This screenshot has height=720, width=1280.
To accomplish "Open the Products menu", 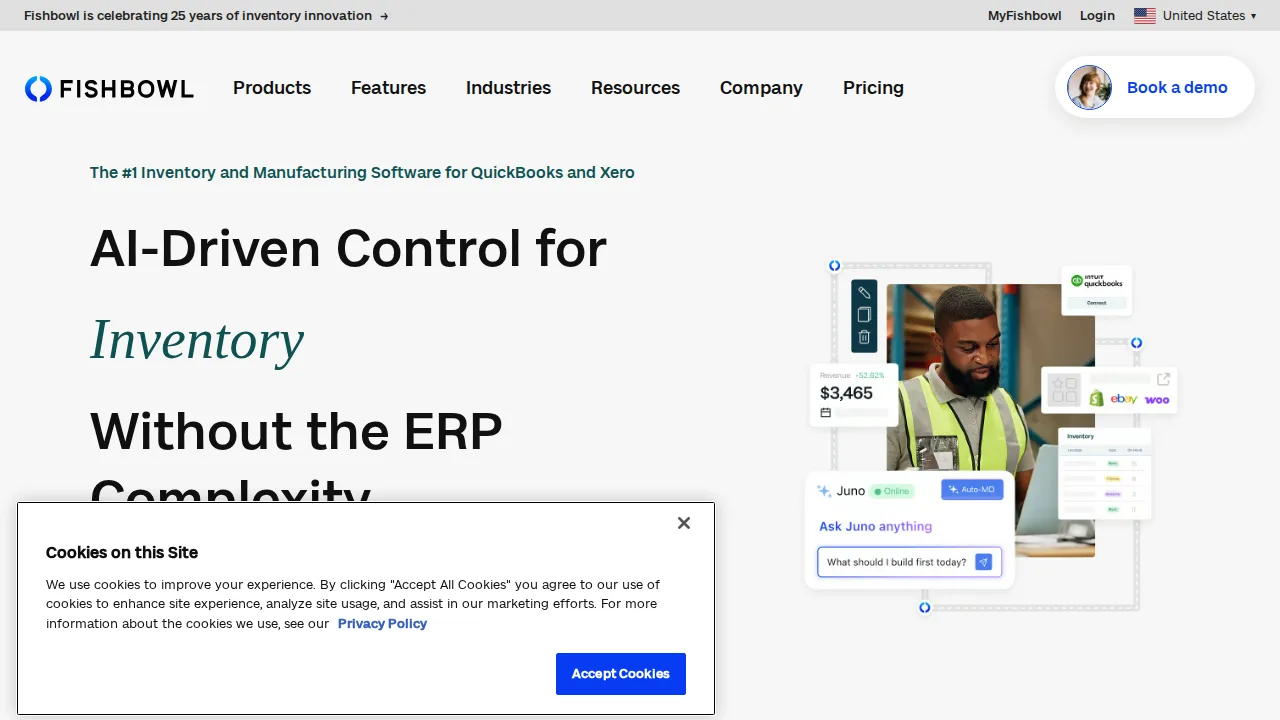I will click(272, 88).
